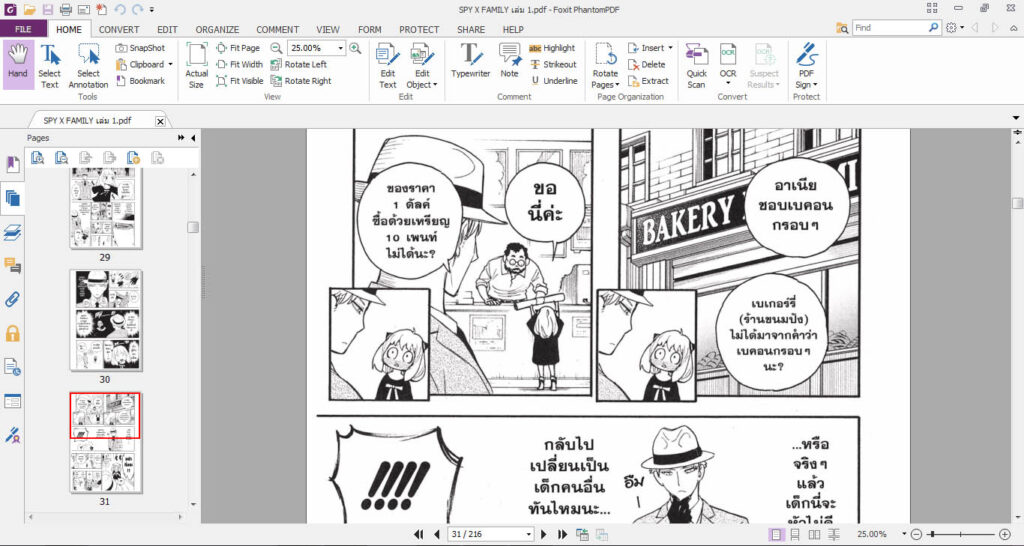Start a Quick Scan
Image resolution: width=1024 pixels, height=546 pixels.
click(x=697, y=66)
